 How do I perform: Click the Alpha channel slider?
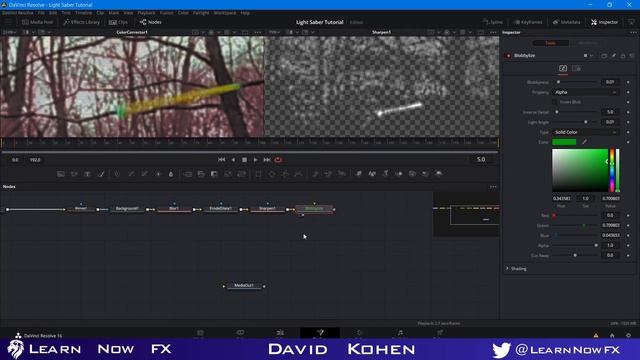click(575, 245)
